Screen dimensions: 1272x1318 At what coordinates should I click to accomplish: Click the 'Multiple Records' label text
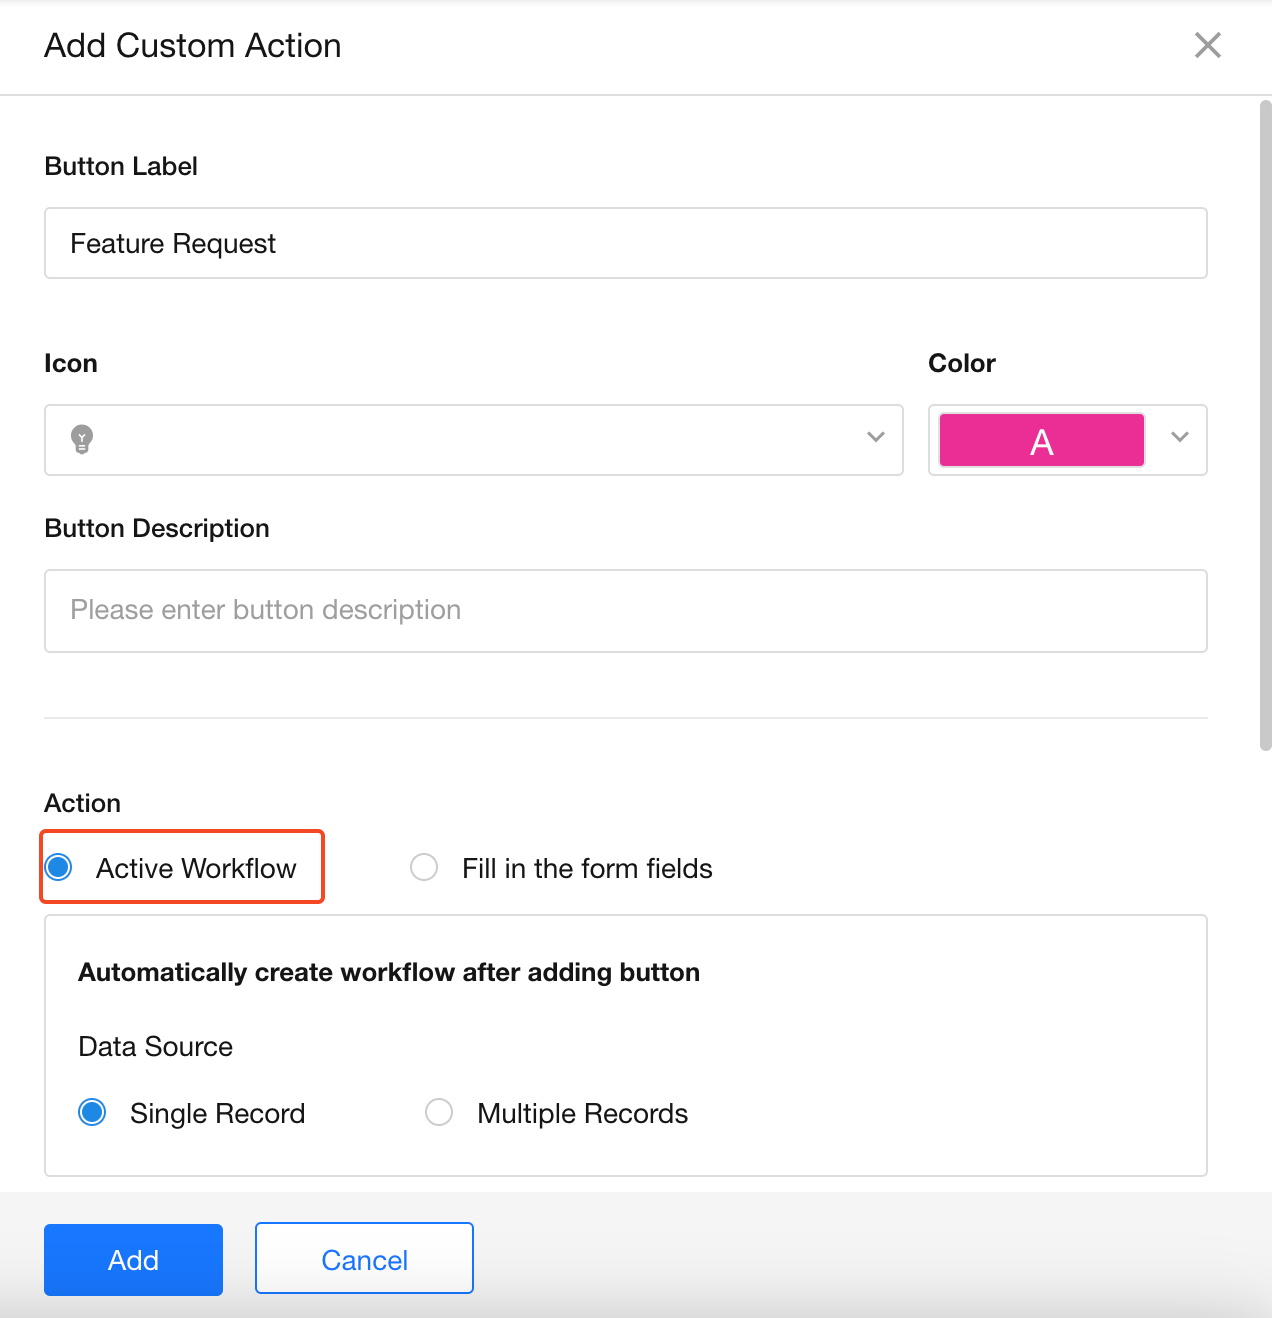tap(582, 1113)
